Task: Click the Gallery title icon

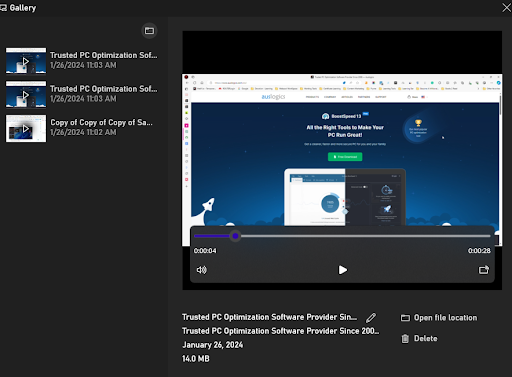Action: [x=3, y=8]
